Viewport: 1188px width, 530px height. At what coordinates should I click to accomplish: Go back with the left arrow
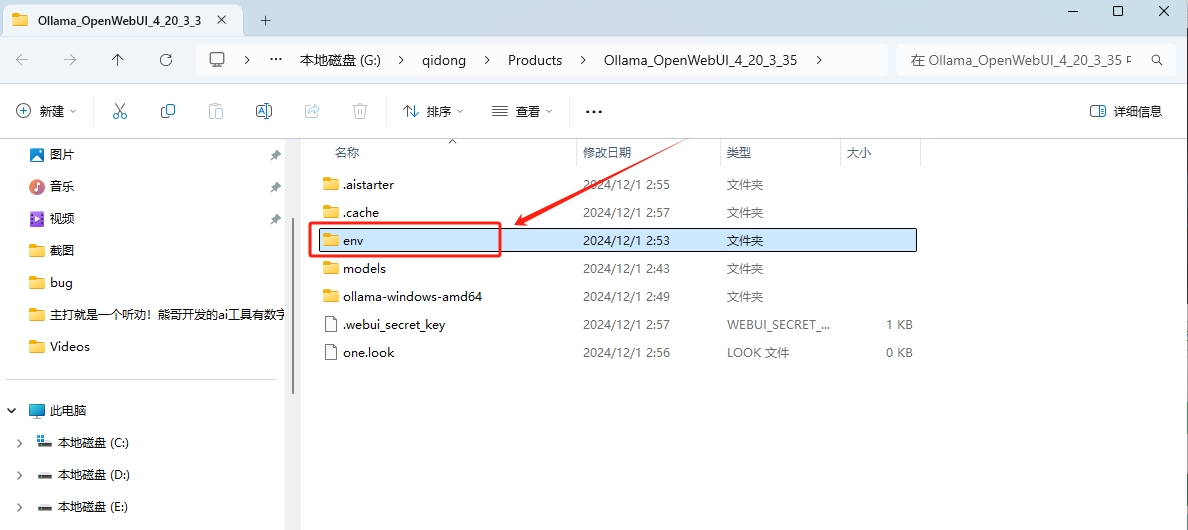(x=22, y=60)
